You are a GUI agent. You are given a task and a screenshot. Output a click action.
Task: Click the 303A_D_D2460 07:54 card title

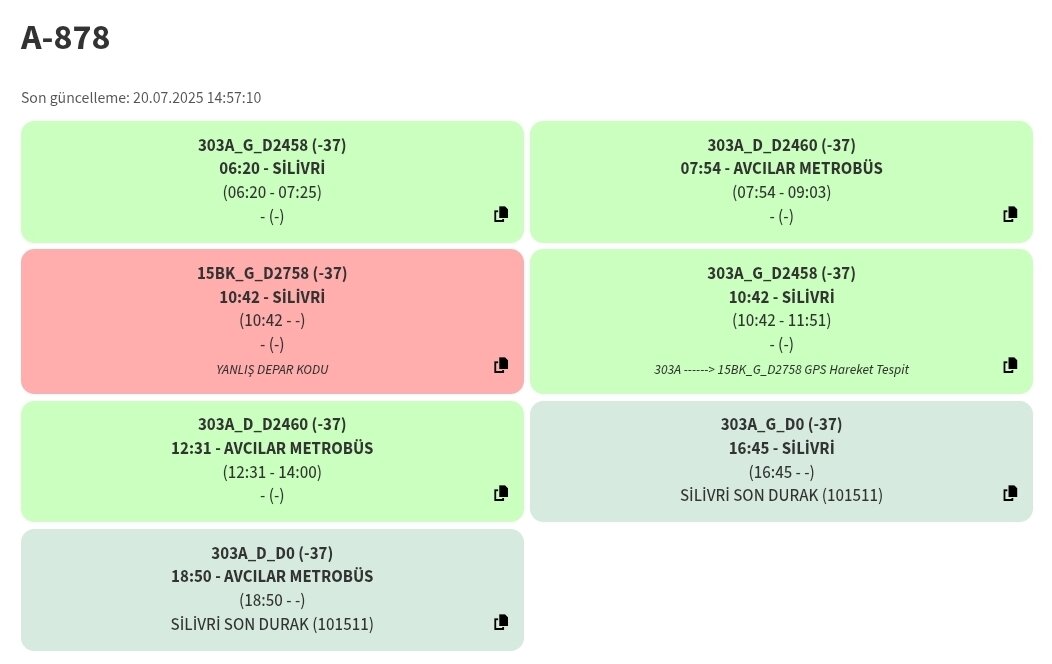[x=782, y=146]
